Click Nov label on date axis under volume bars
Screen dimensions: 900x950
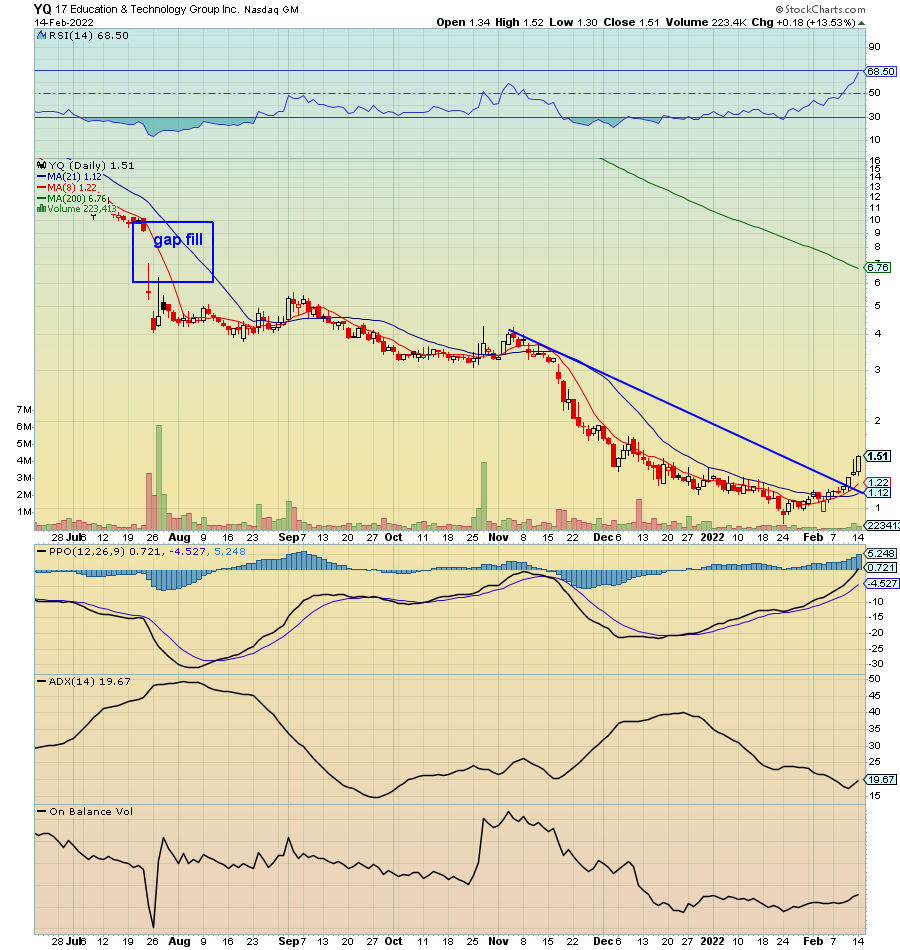[498, 537]
